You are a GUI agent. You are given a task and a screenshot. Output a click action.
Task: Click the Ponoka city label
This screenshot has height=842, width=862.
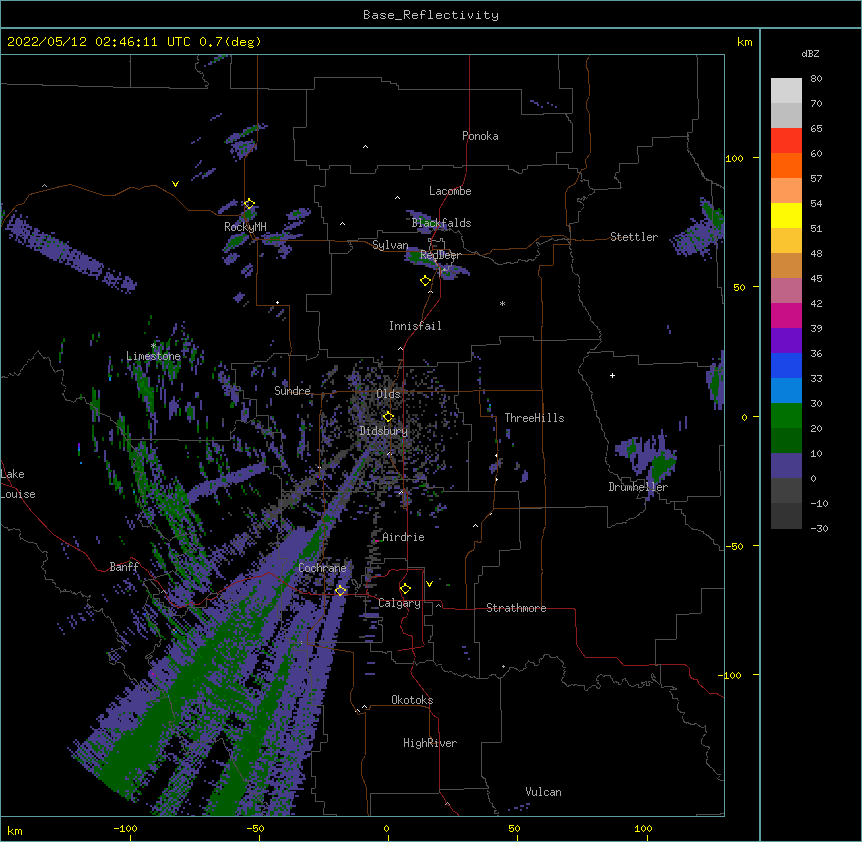pos(480,136)
